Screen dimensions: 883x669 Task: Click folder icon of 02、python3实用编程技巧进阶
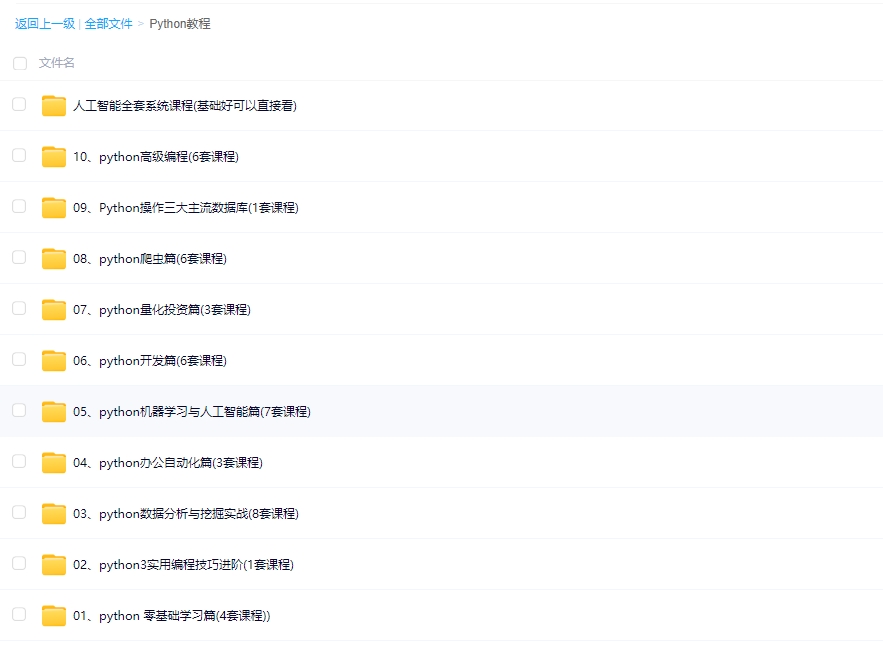(x=53, y=565)
